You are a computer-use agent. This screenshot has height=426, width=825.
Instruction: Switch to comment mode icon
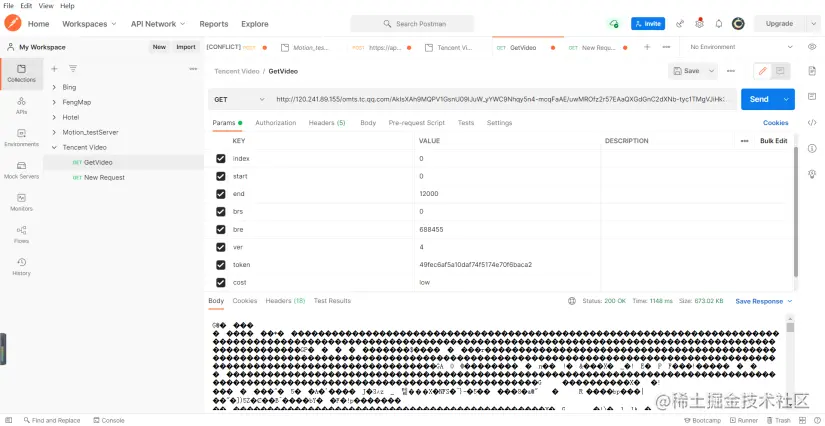[780, 71]
